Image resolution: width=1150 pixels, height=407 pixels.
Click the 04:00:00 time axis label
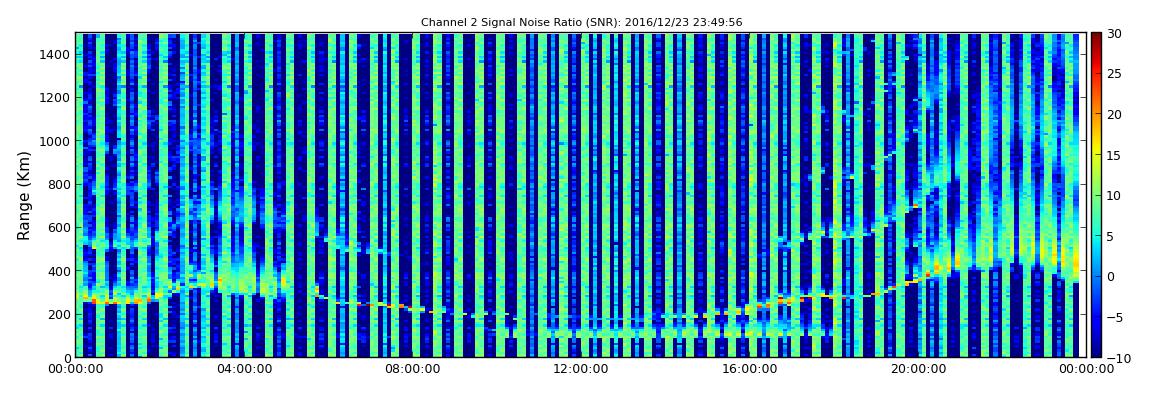243,370
